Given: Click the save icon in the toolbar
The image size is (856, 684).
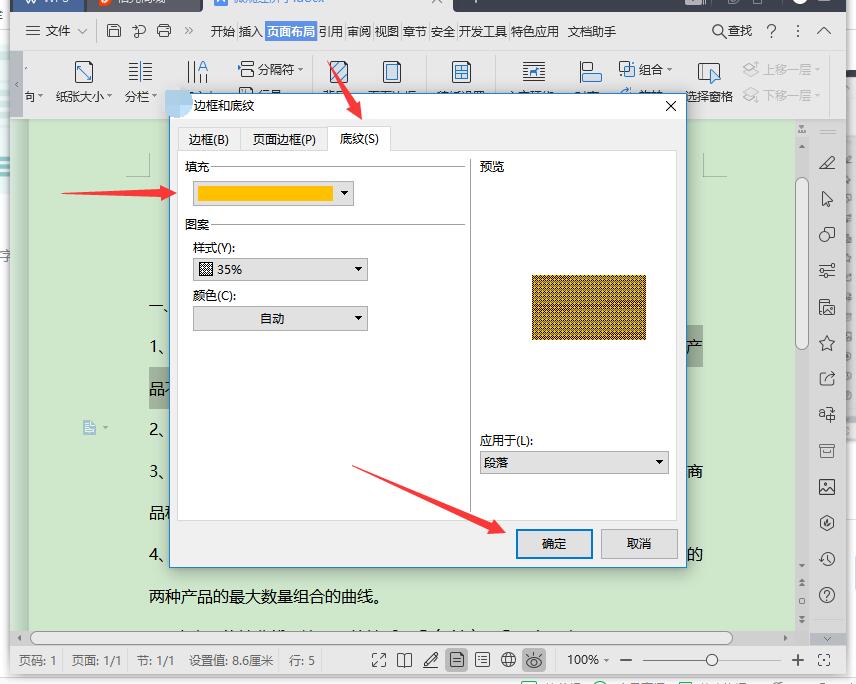Looking at the screenshot, I should coord(114,31).
